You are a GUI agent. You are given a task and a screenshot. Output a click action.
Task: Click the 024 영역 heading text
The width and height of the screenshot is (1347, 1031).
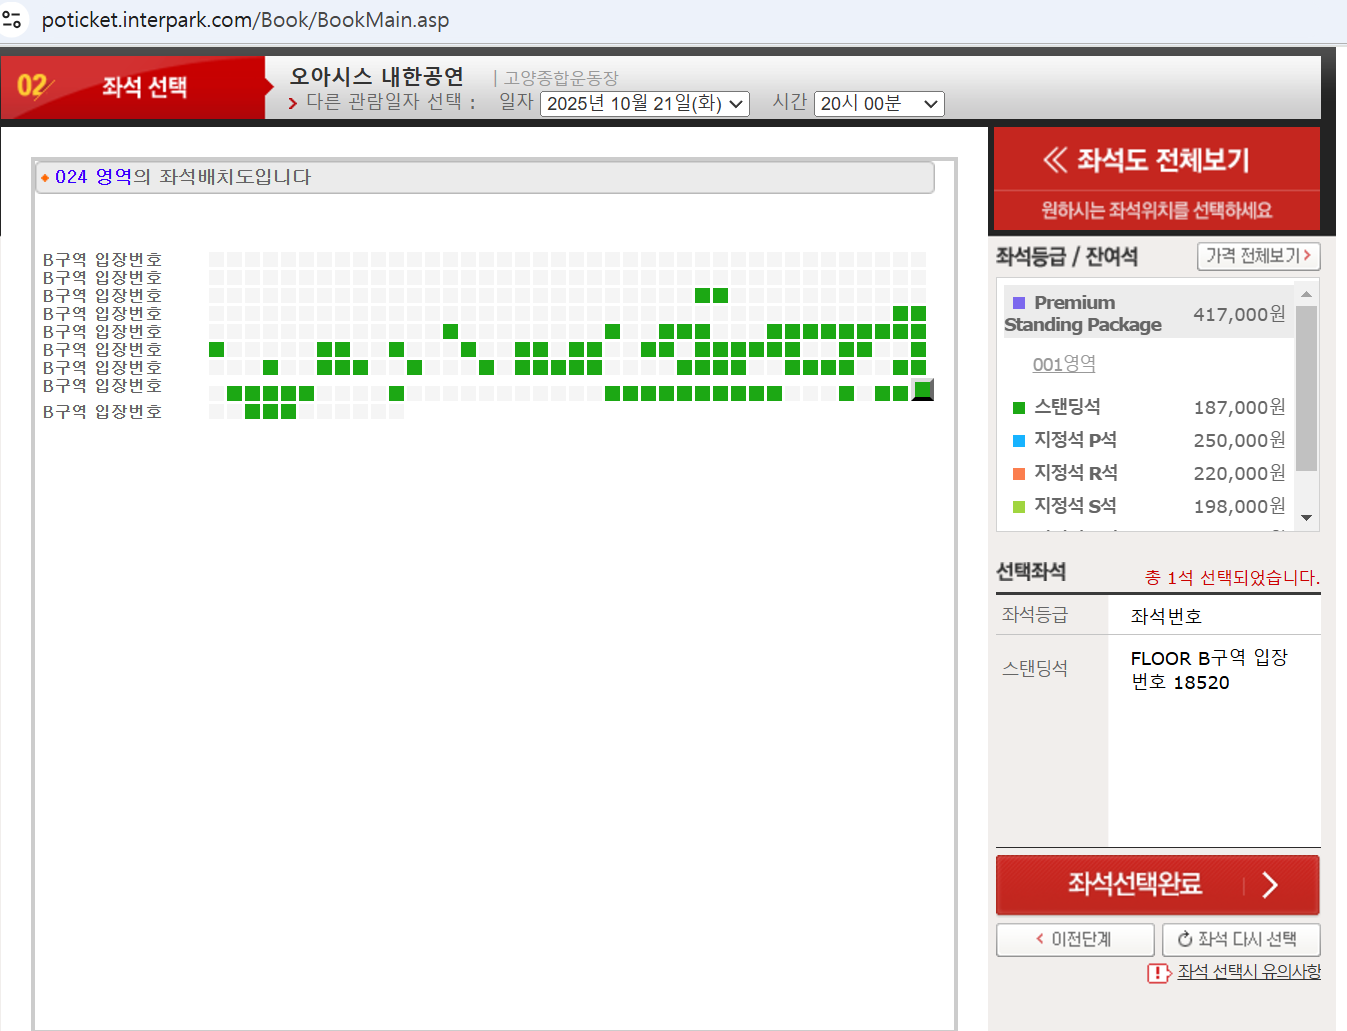[x=94, y=177]
